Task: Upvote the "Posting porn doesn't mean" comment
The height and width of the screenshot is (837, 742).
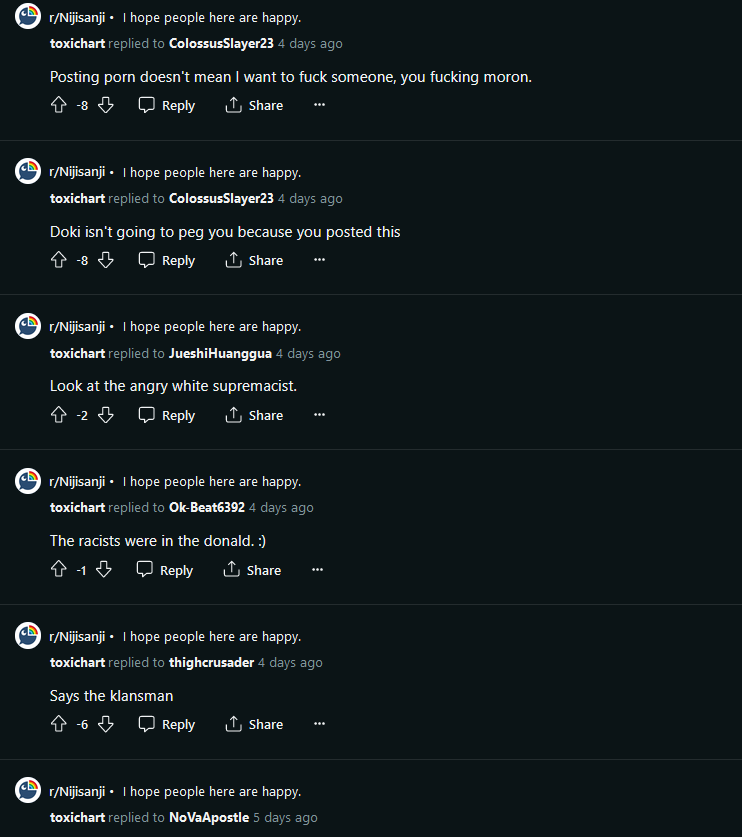Action: point(59,105)
